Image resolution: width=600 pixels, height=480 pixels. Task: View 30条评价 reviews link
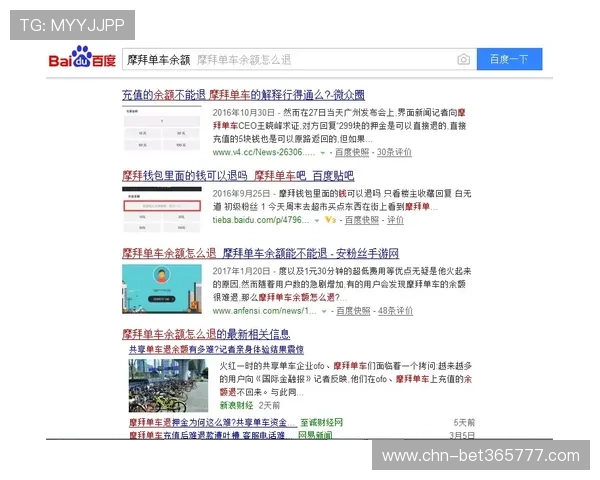394,152
